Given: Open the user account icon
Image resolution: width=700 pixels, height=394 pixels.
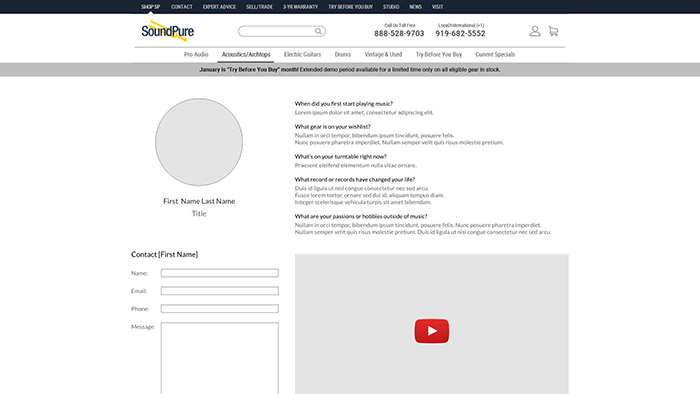Looking at the screenshot, I should (535, 31).
